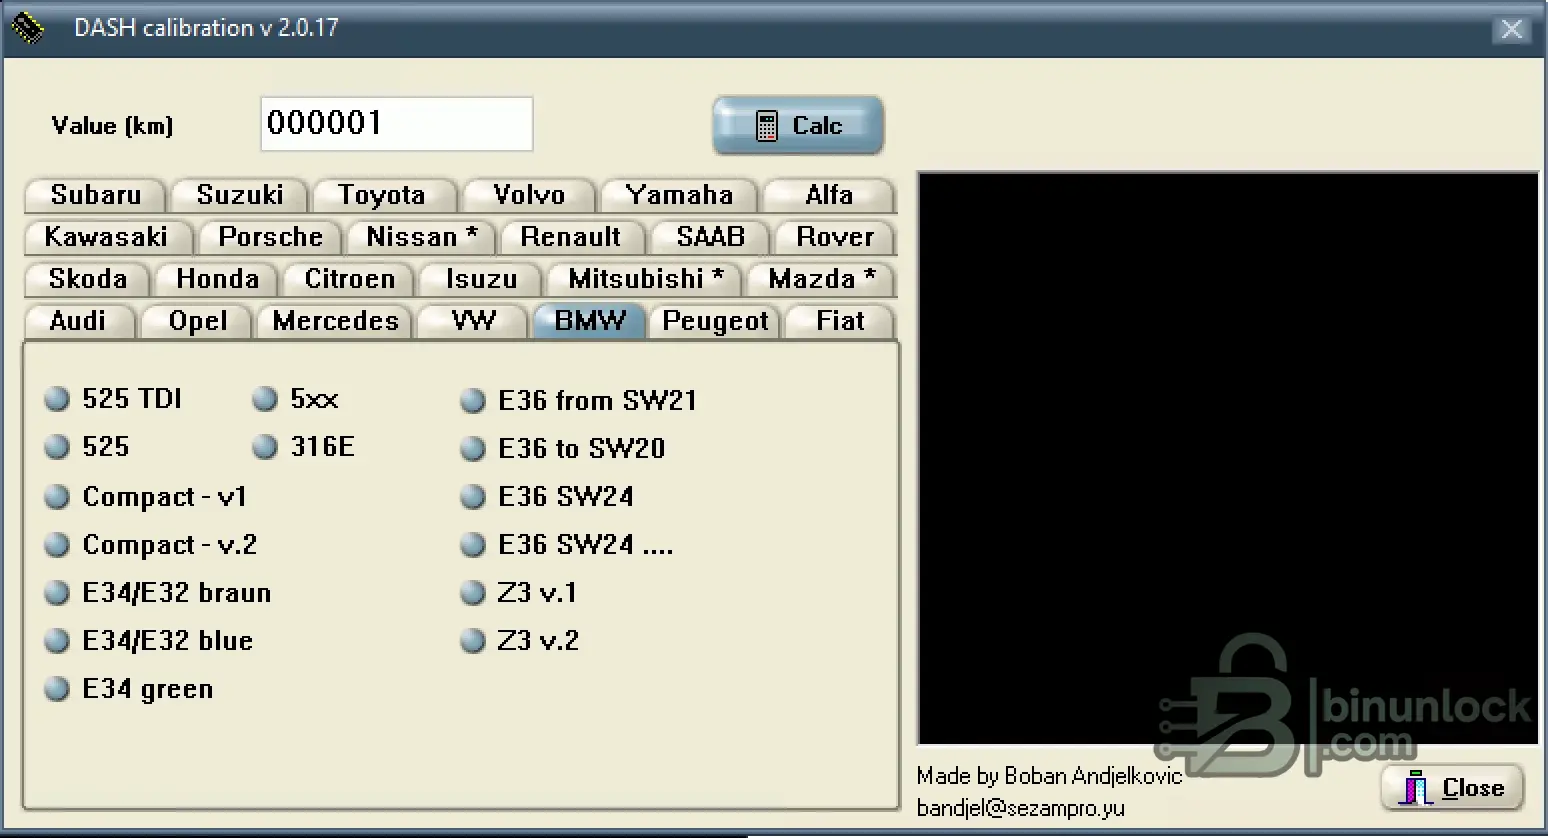Go to the Nissan * tab
The height and width of the screenshot is (838, 1548).
(421, 237)
